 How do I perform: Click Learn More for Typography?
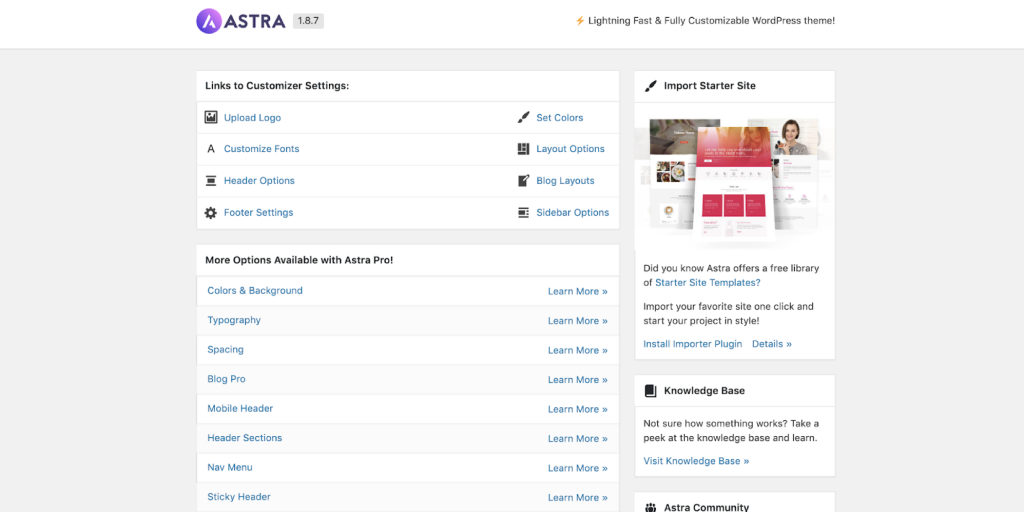tap(577, 321)
